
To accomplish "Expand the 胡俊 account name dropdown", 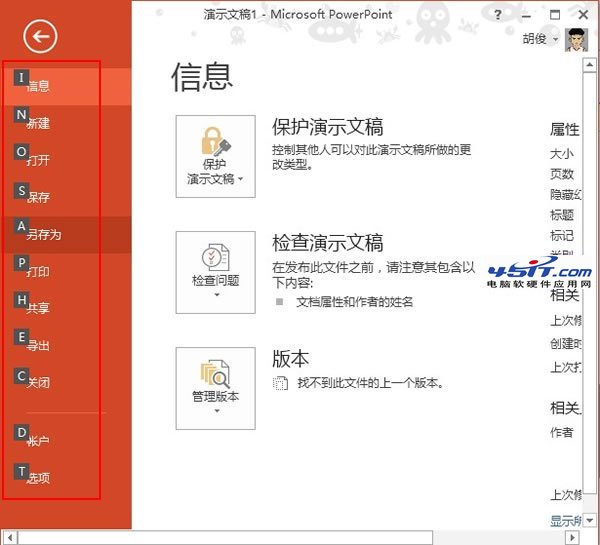I will point(541,39).
